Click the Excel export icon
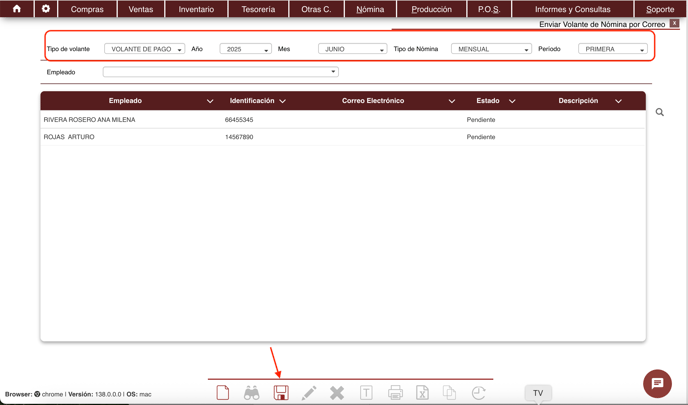688x405 pixels. pos(422,393)
